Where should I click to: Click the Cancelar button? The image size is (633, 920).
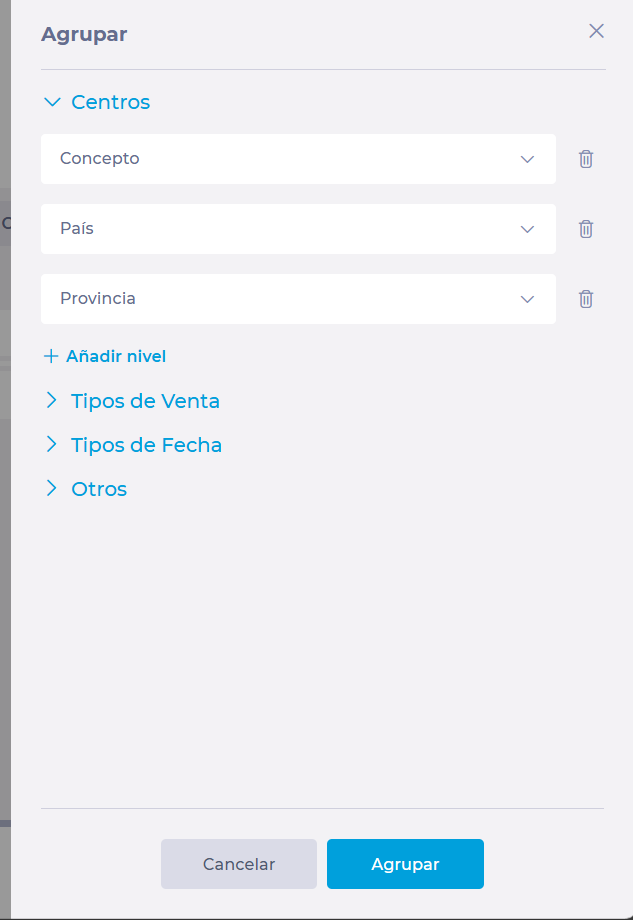click(x=239, y=864)
